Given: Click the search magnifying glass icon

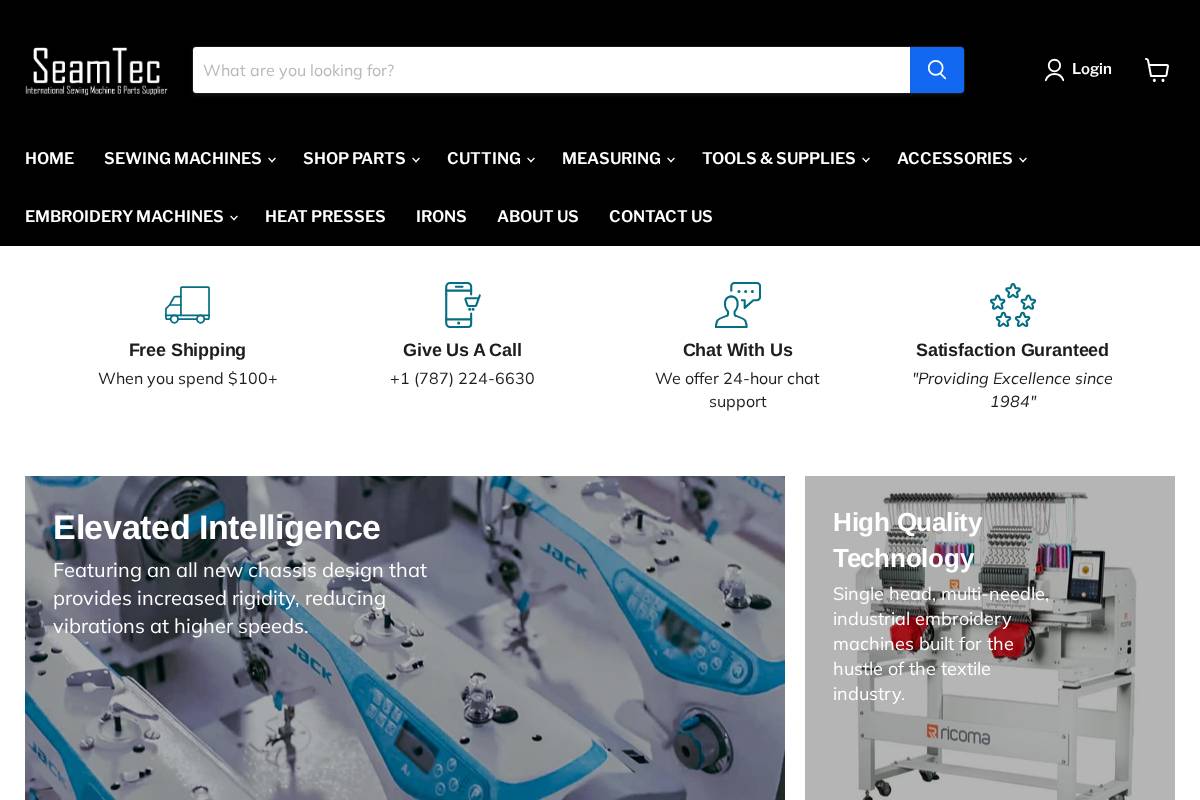Looking at the screenshot, I should point(936,70).
